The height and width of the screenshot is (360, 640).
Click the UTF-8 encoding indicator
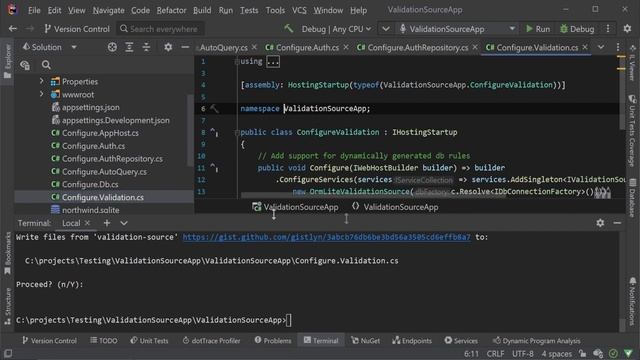point(522,354)
